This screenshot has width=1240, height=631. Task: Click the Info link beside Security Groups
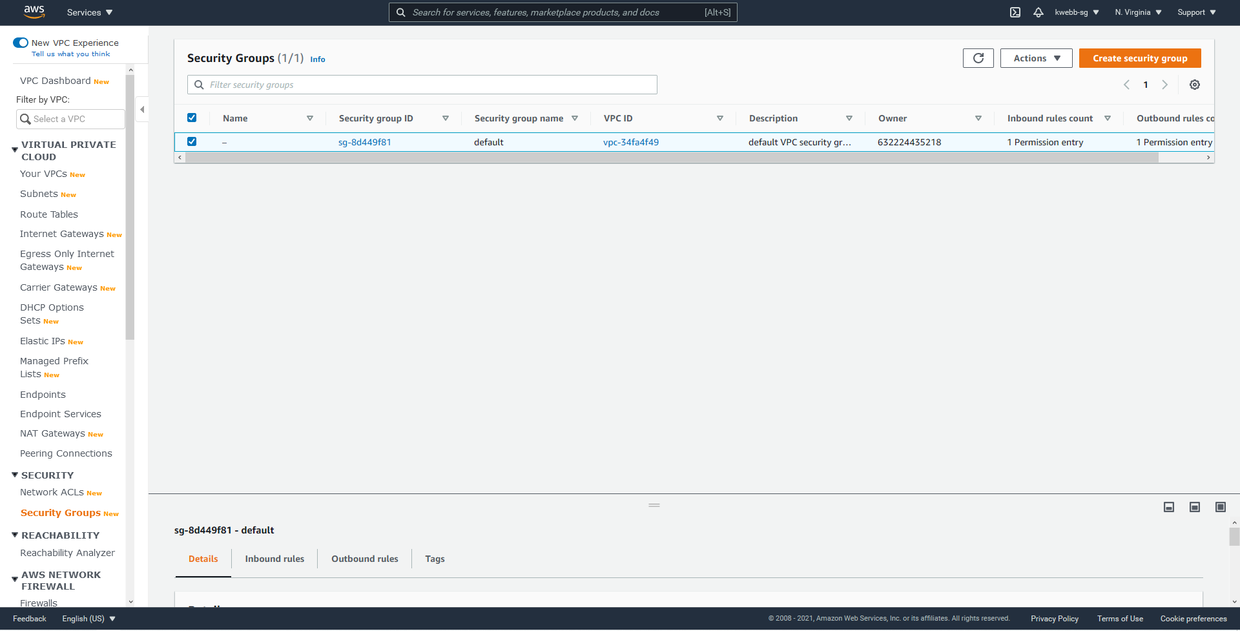click(317, 60)
